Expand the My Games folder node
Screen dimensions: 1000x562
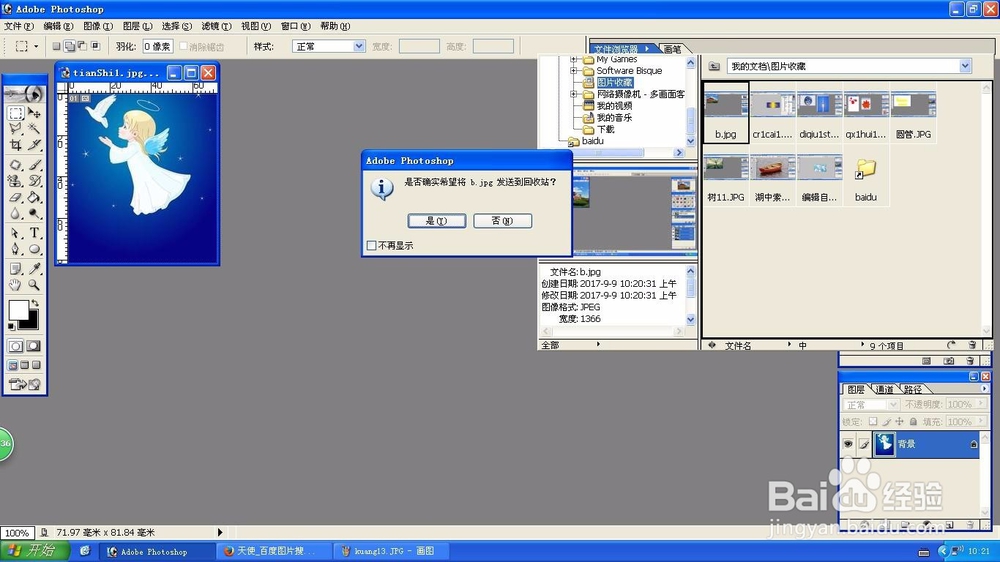pos(573,59)
